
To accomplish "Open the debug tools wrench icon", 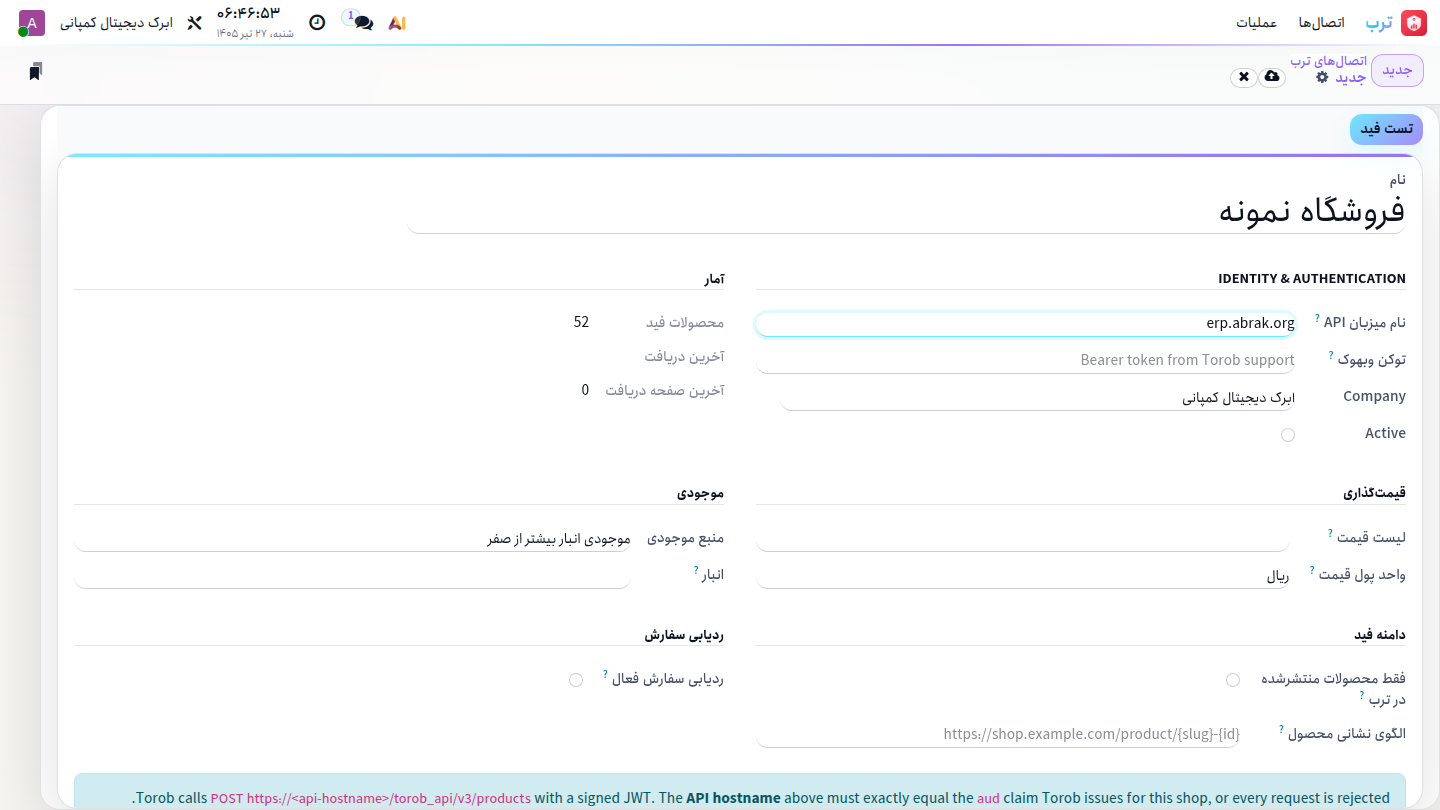I will (x=195, y=22).
